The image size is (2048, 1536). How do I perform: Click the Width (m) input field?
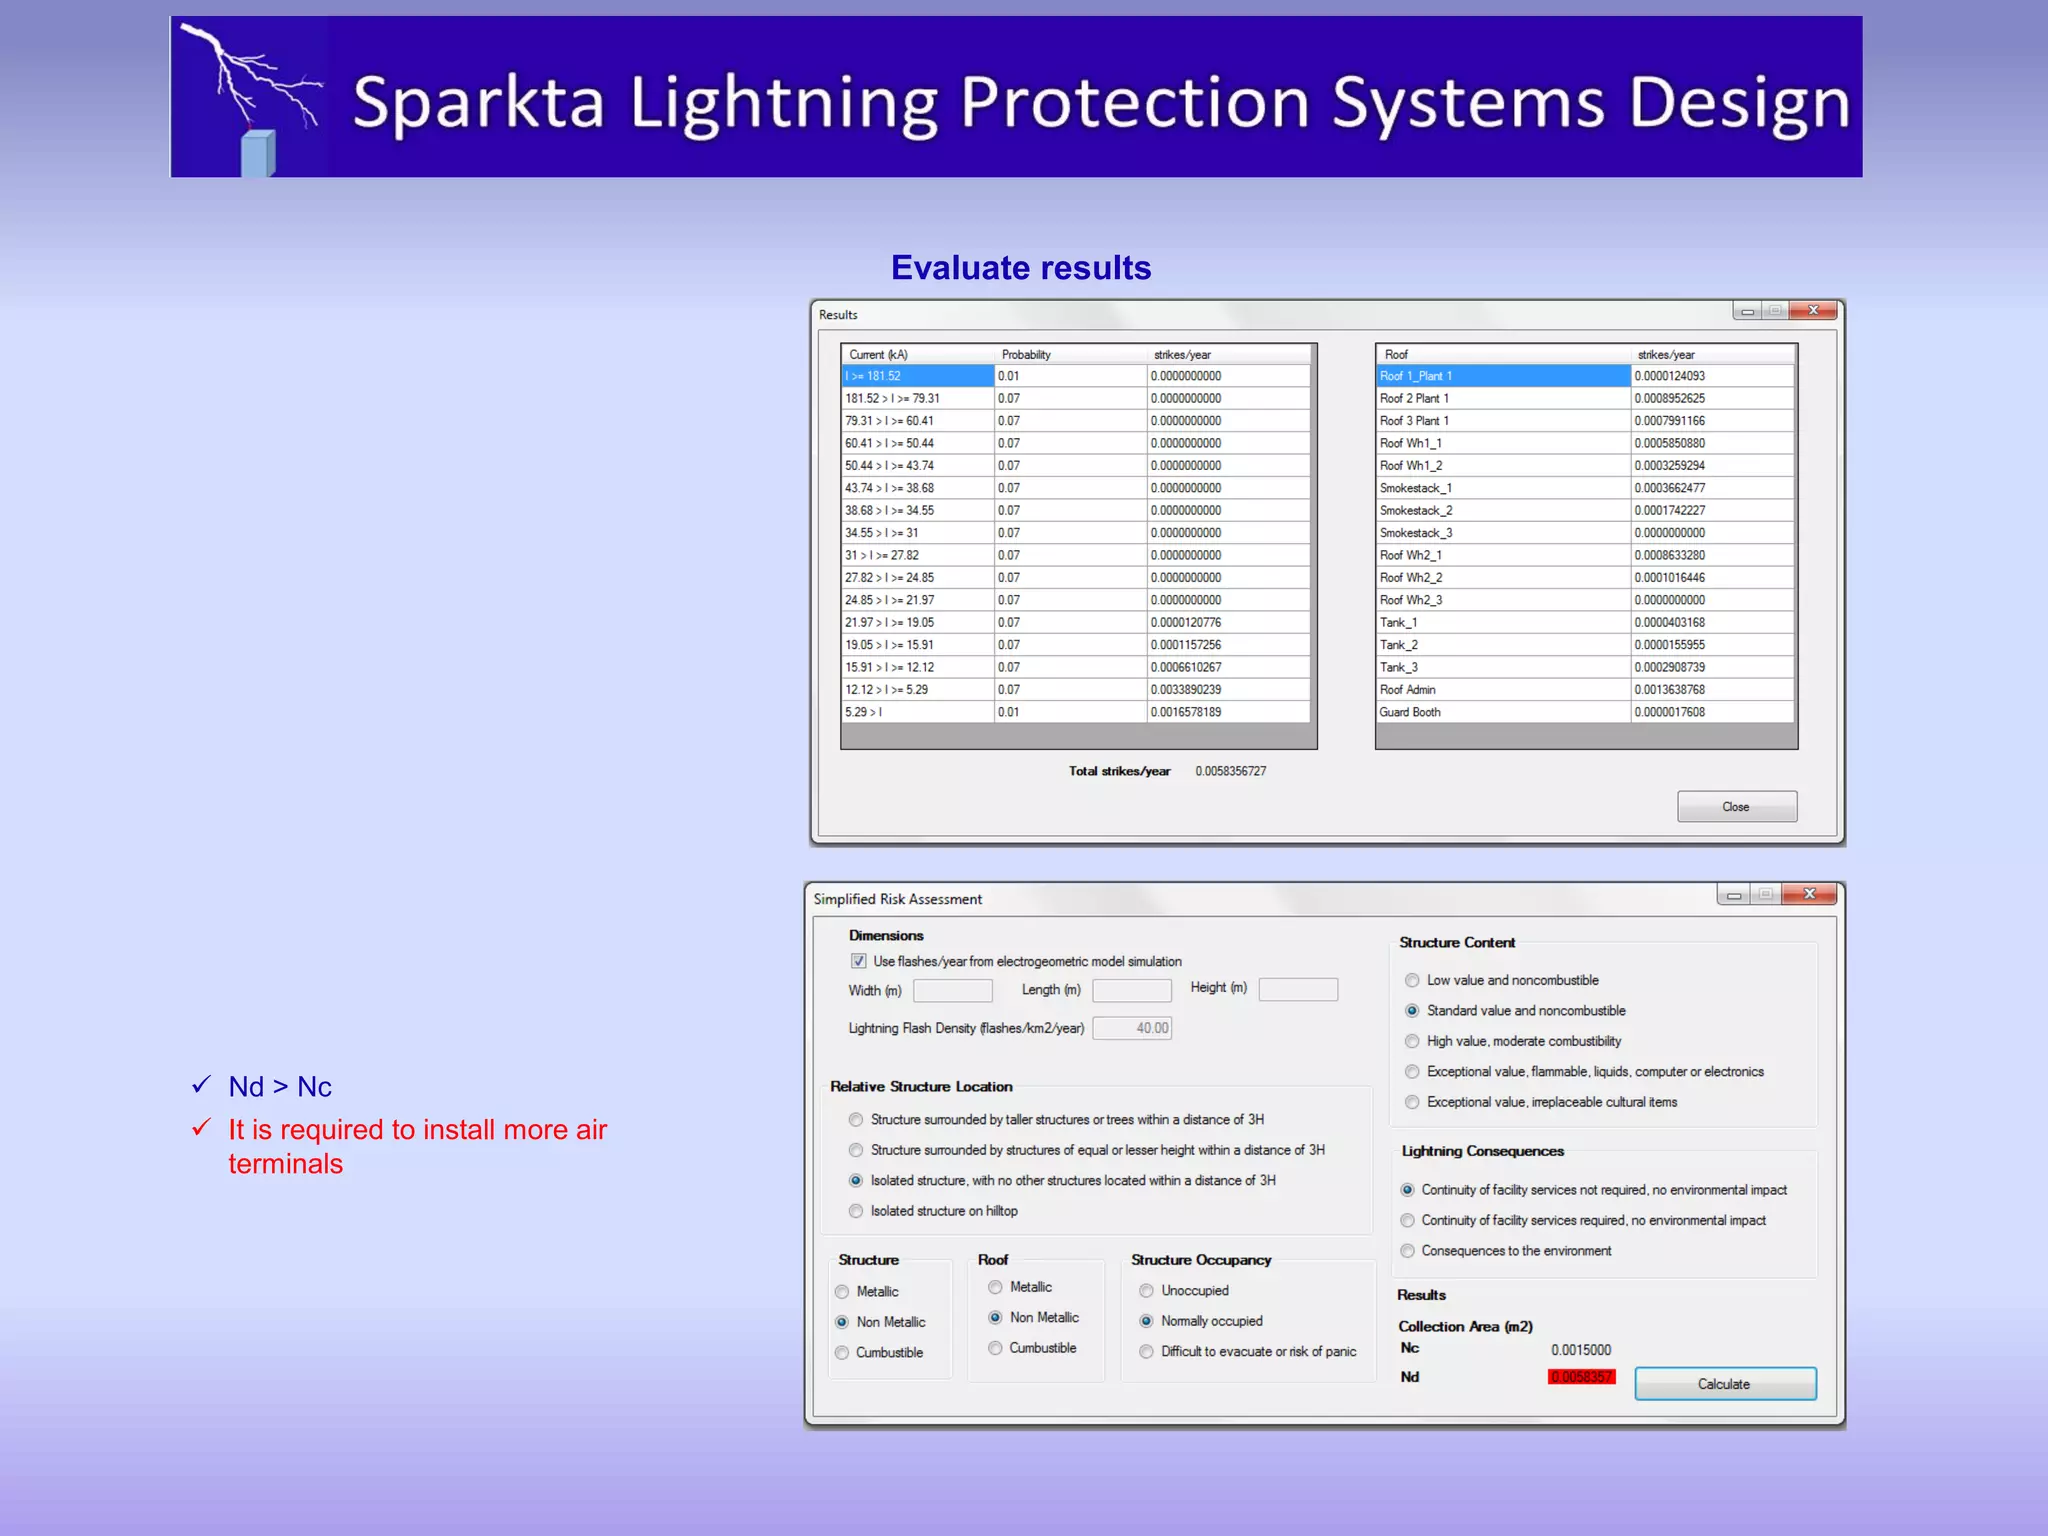[x=952, y=991]
